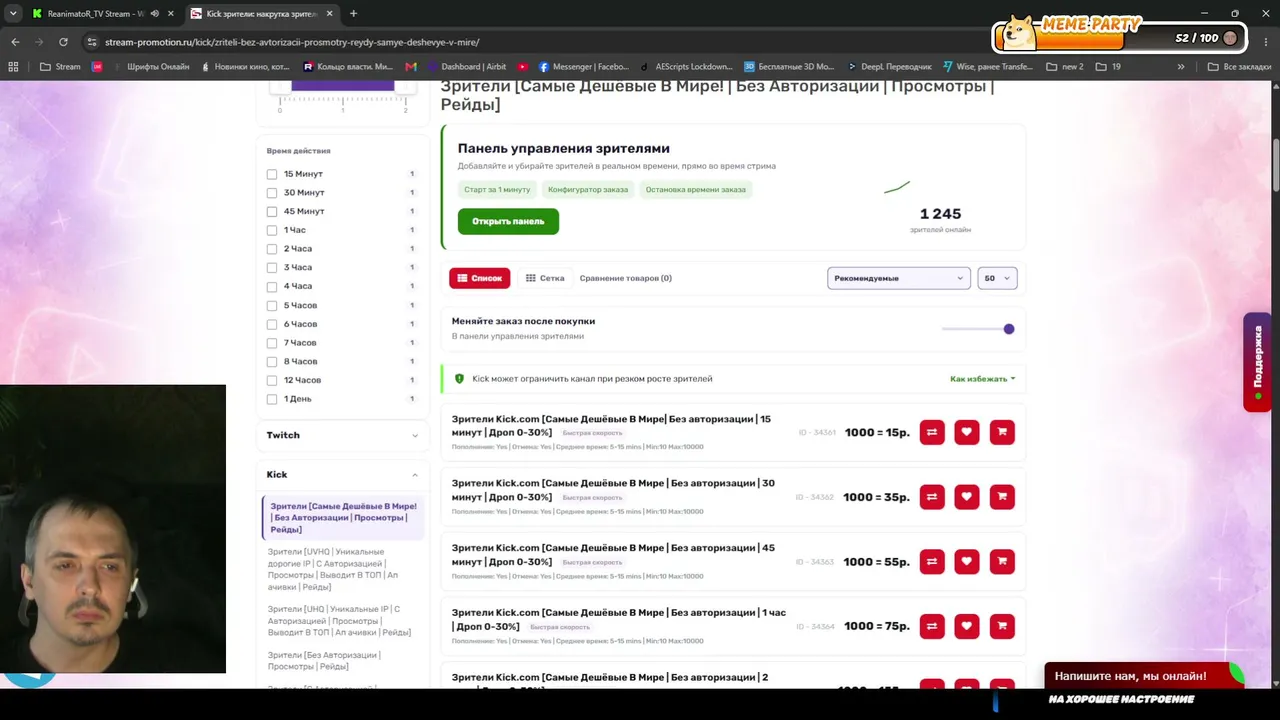Image resolution: width=1280 pixels, height=720 pixels.
Task: Add the 1 час offer to cart
Action: [x=1002, y=626]
